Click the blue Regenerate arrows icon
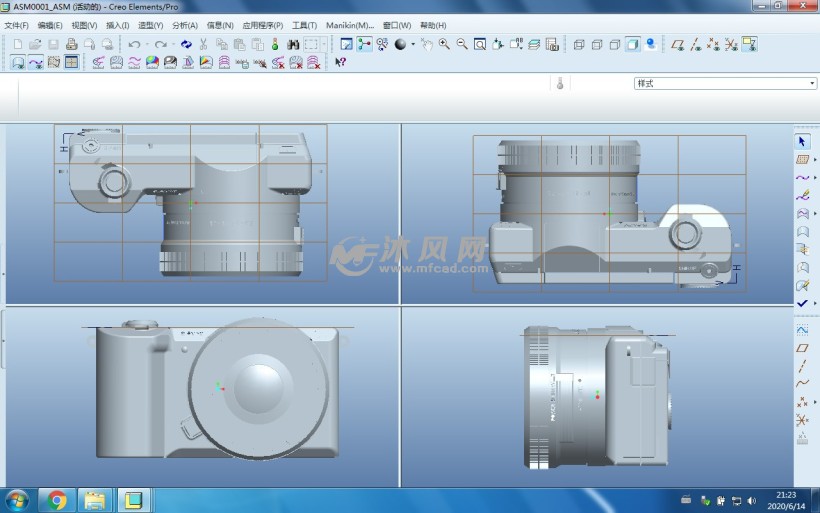The image size is (820, 513). 186,44
